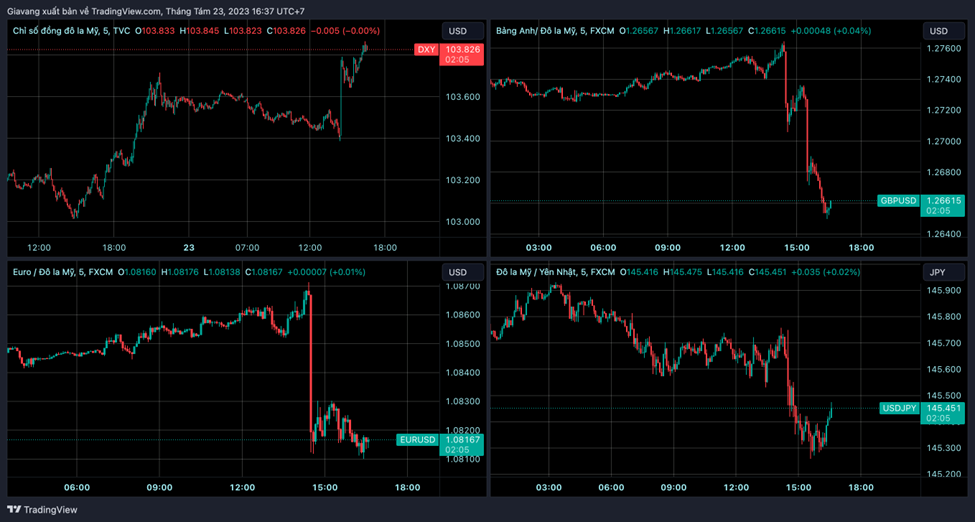Click the red DXY symbol label
The height and width of the screenshot is (522, 975).
(x=426, y=49)
